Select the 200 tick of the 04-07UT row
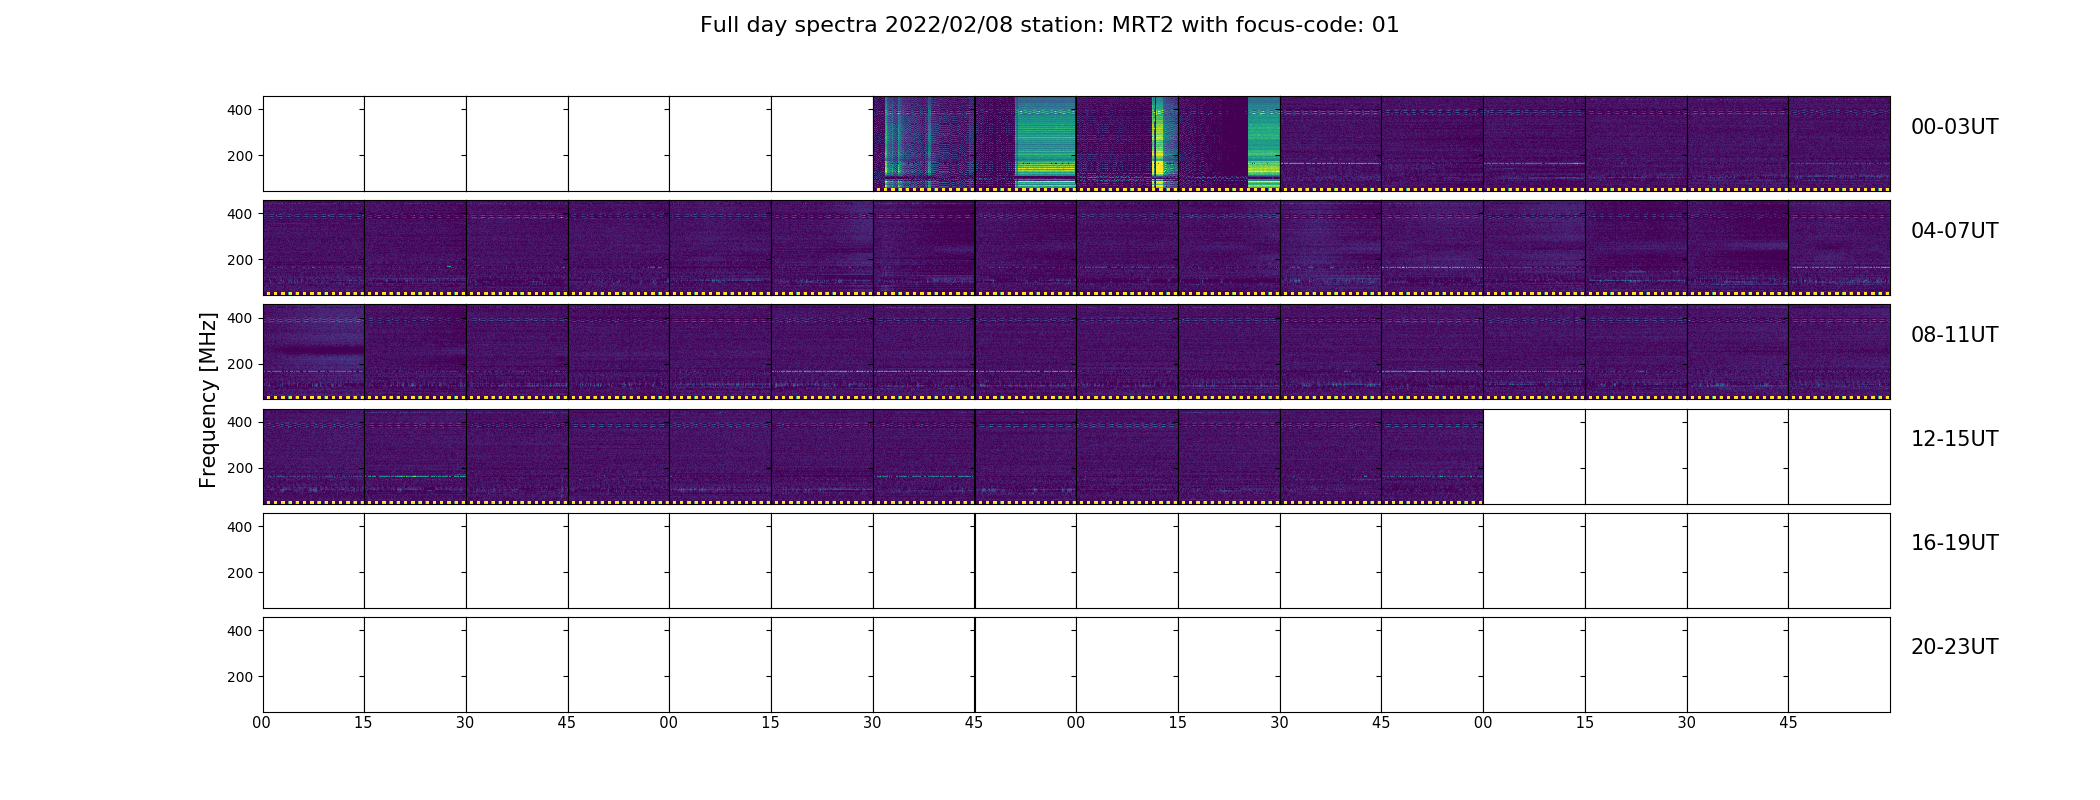2100x800 pixels. [x=240, y=260]
